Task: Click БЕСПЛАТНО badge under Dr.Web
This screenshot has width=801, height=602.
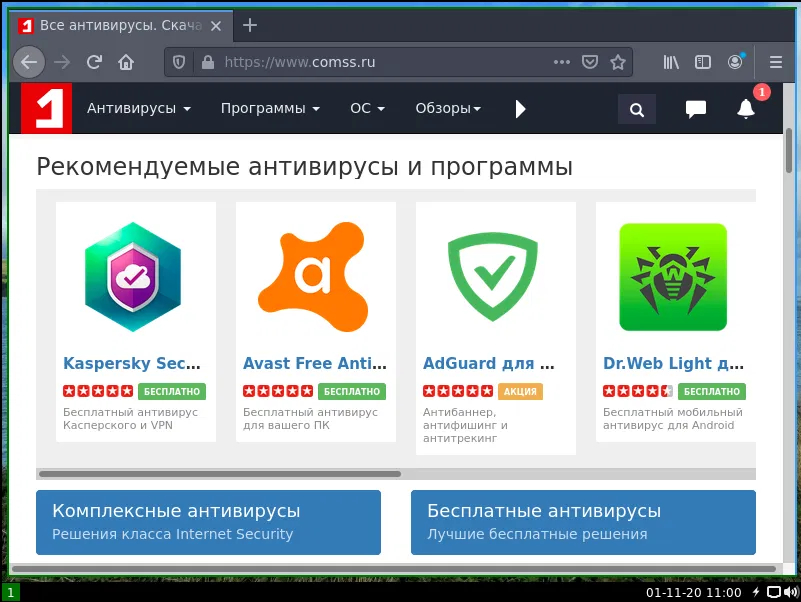Action: click(712, 391)
